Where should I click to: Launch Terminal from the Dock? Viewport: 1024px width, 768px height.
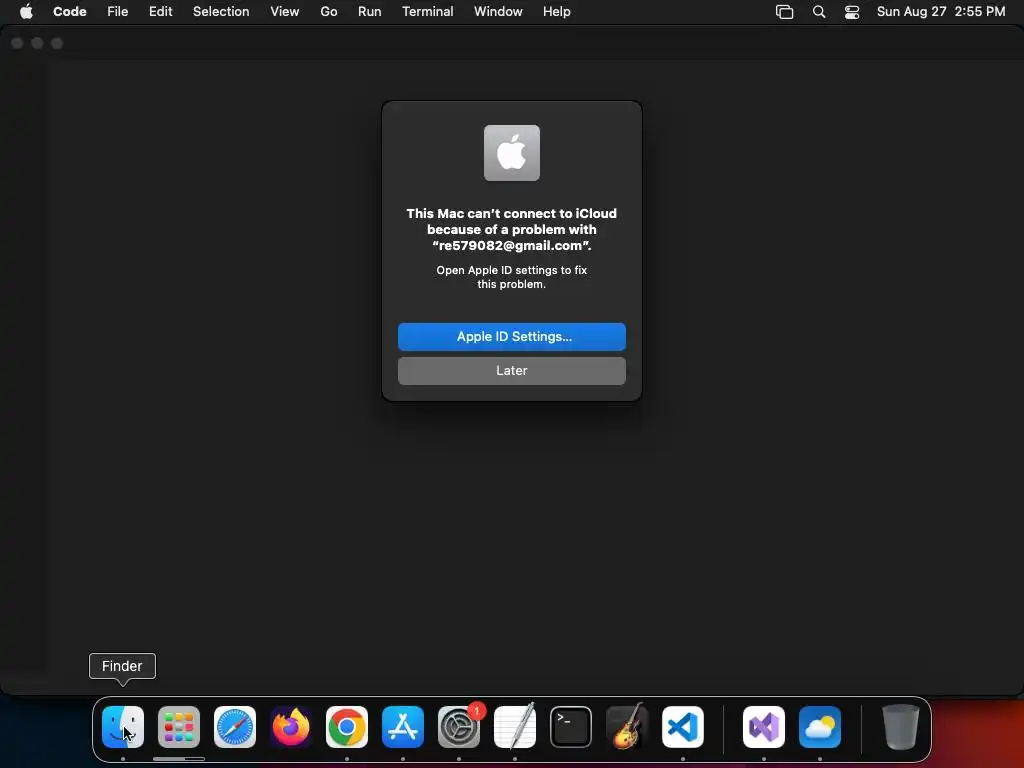coord(571,727)
